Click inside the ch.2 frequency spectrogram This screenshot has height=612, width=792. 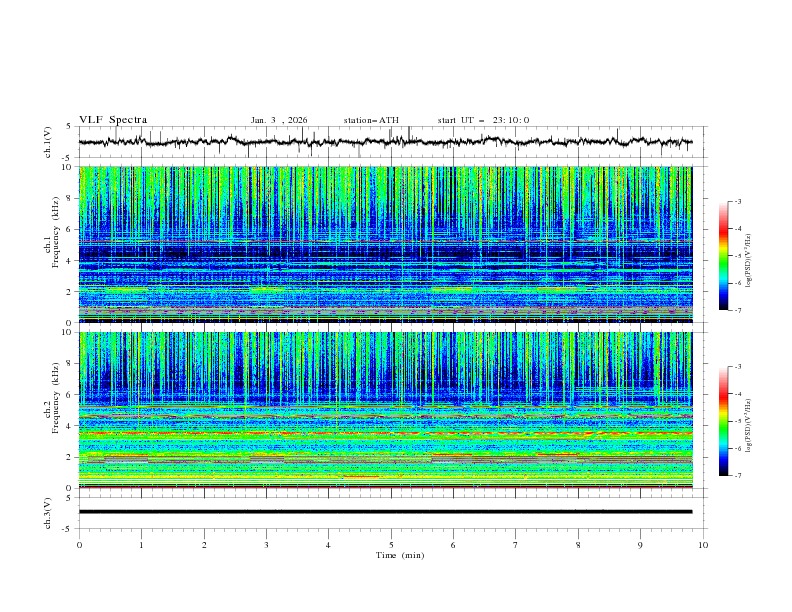[x=385, y=410]
